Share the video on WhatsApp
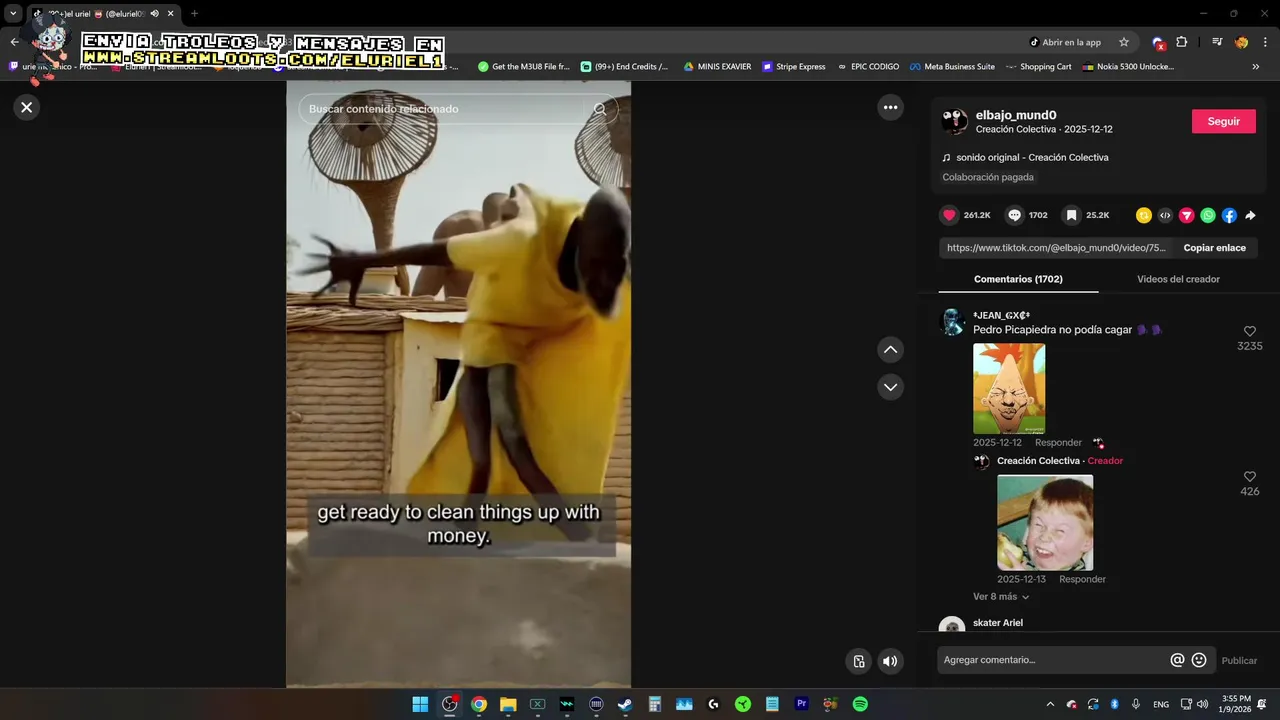This screenshot has width=1280, height=720. [x=1208, y=215]
